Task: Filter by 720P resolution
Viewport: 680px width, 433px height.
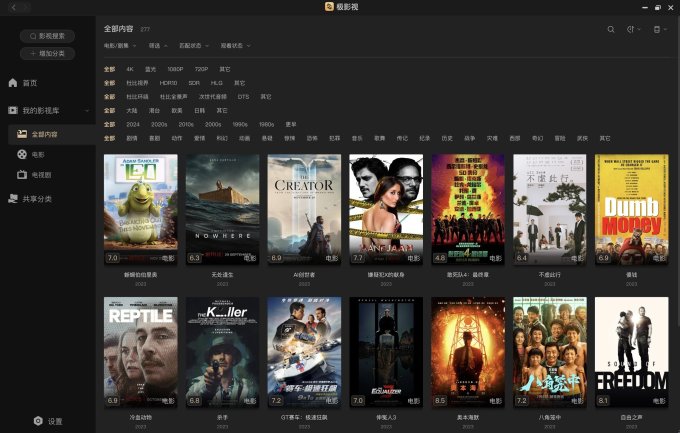Action: coord(201,69)
